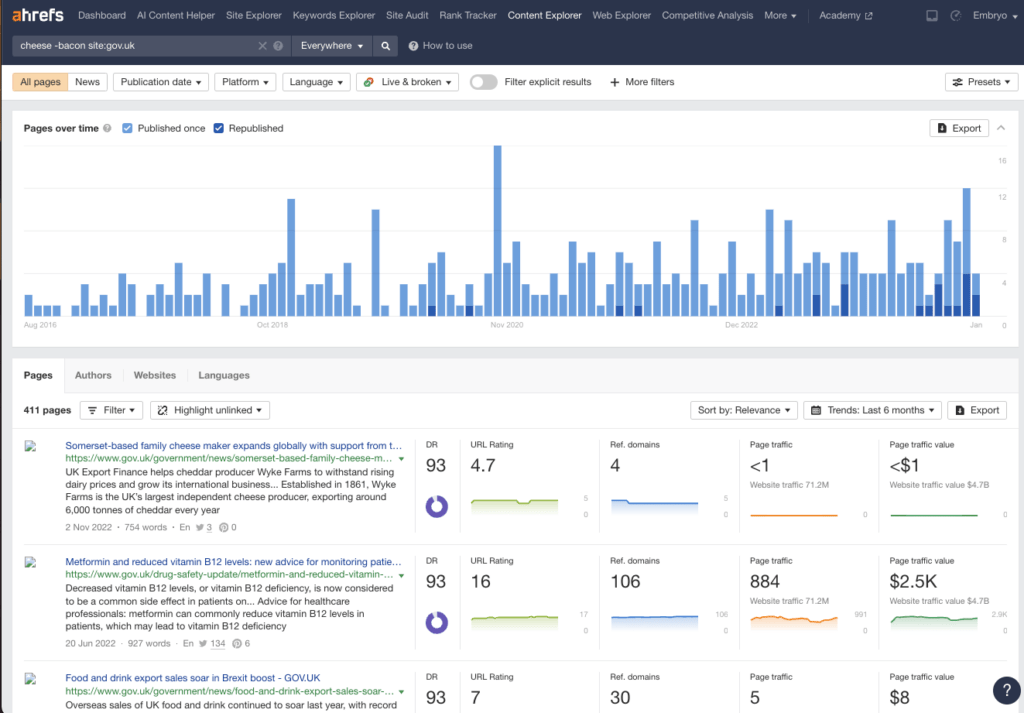Click into the search query field
This screenshot has width=1024, height=713.
coord(134,46)
